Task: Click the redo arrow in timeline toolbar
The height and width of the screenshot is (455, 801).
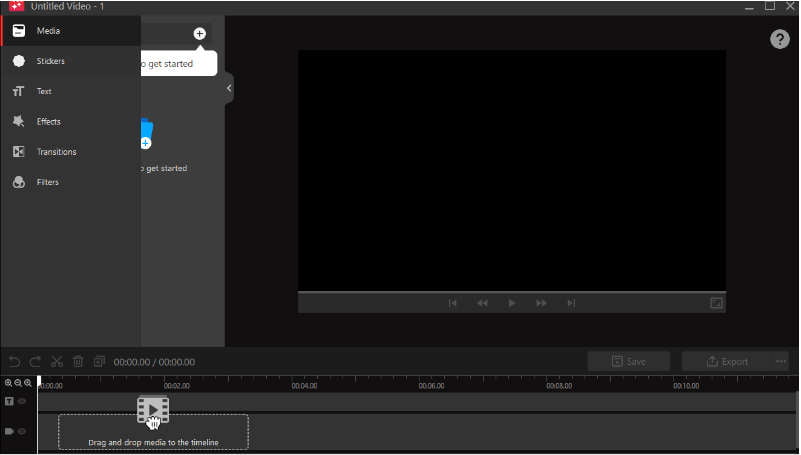Action: (35, 362)
